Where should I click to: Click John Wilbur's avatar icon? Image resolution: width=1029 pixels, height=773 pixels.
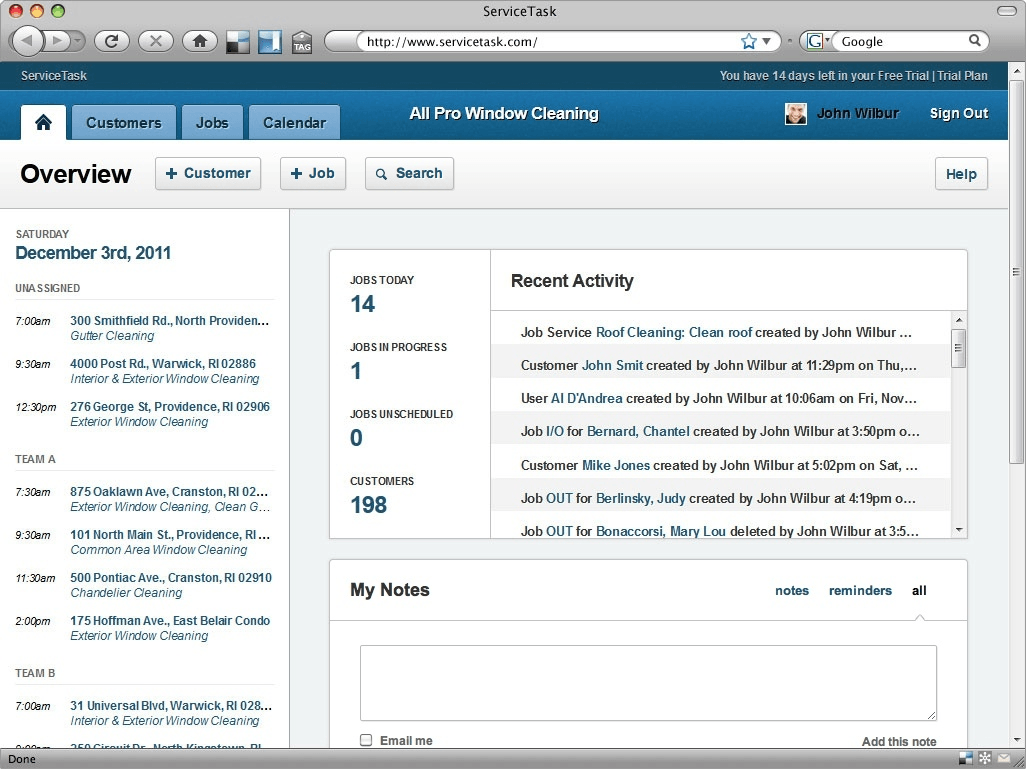(795, 113)
